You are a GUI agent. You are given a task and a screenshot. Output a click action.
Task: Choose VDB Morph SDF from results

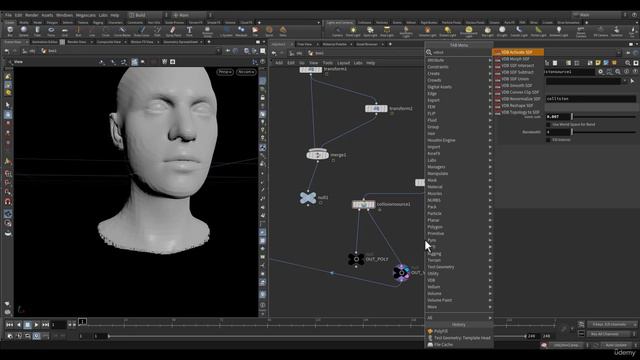pyautogui.click(x=518, y=59)
